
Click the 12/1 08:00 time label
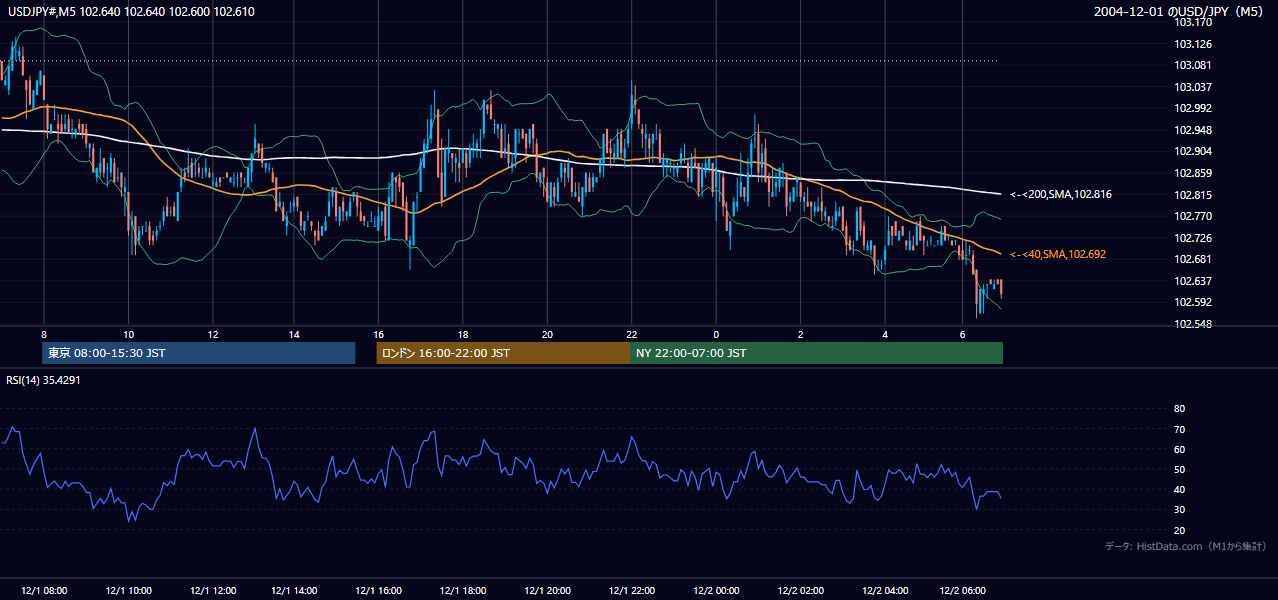click(x=44, y=591)
